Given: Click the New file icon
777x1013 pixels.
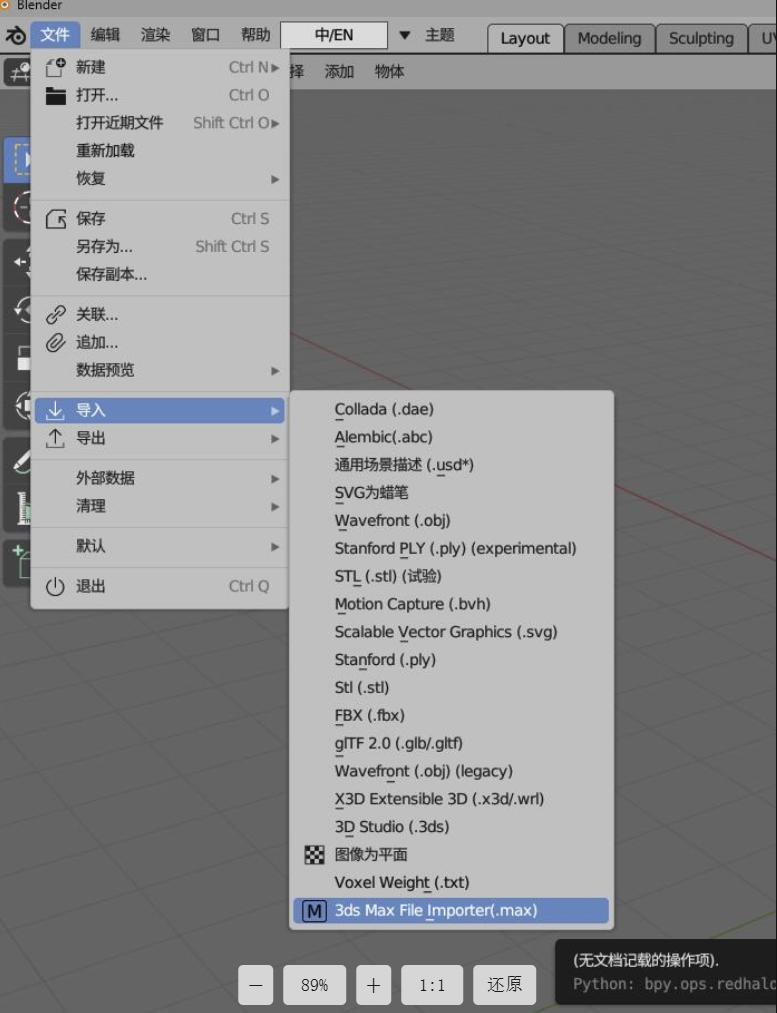Looking at the screenshot, I should point(56,67).
